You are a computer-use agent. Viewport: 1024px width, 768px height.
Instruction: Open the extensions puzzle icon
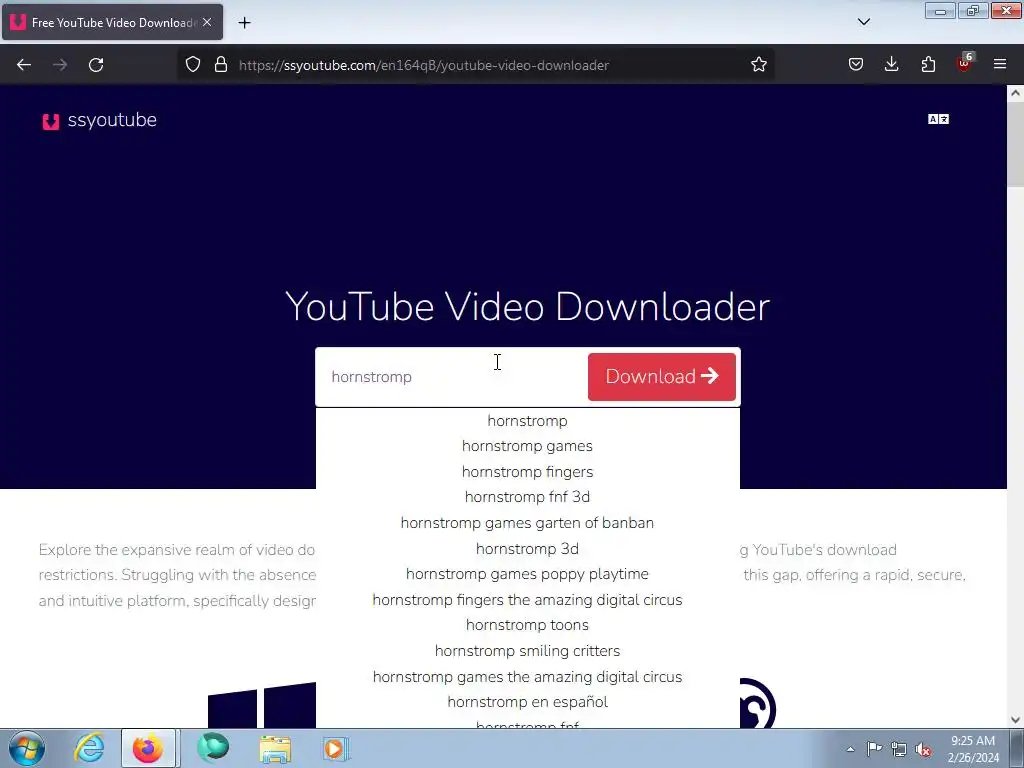click(x=928, y=65)
